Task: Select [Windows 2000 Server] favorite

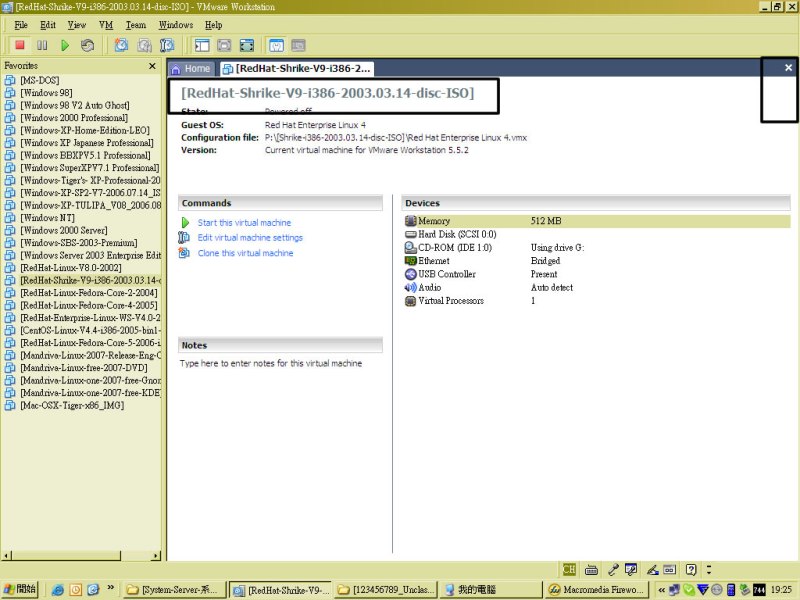Action: (x=64, y=230)
